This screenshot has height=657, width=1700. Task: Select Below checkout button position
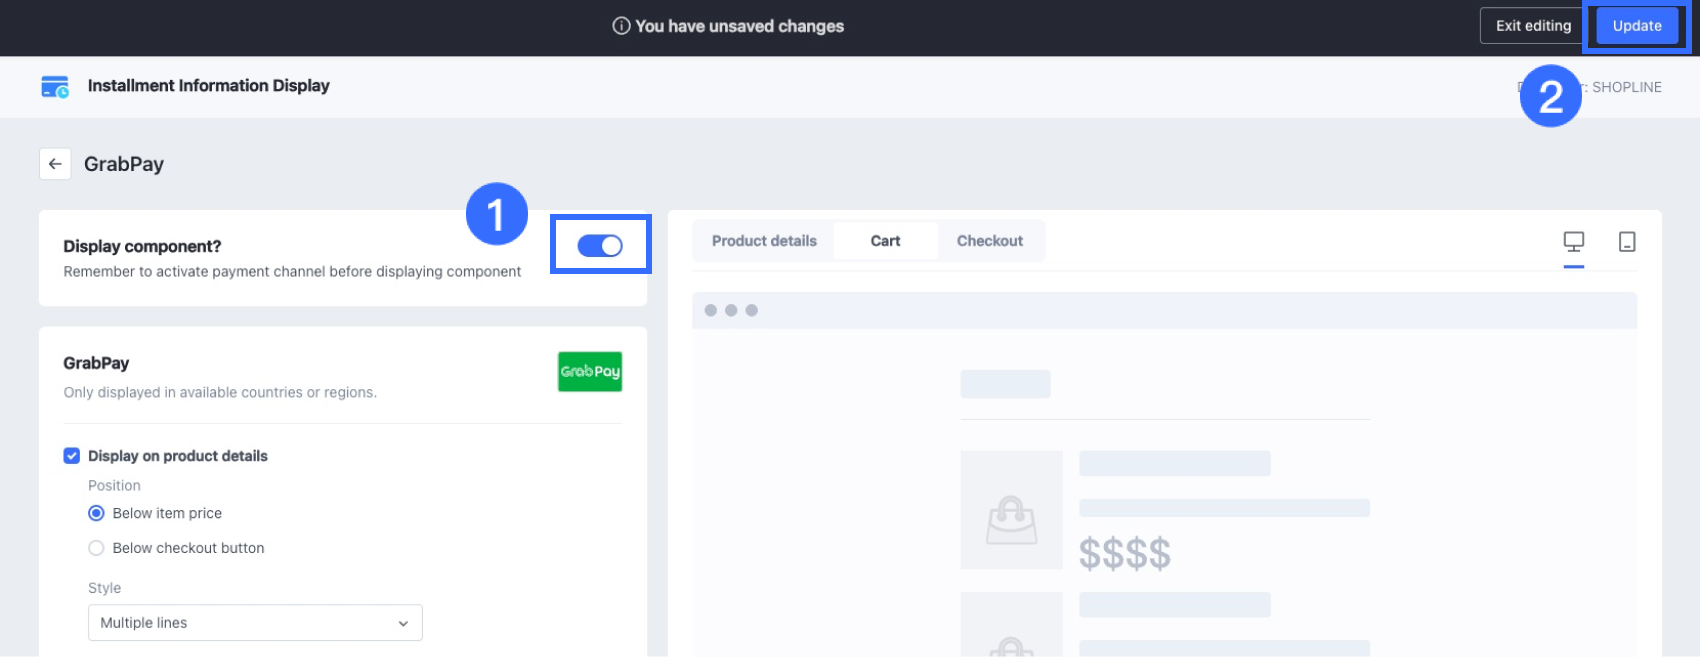(x=97, y=548)
